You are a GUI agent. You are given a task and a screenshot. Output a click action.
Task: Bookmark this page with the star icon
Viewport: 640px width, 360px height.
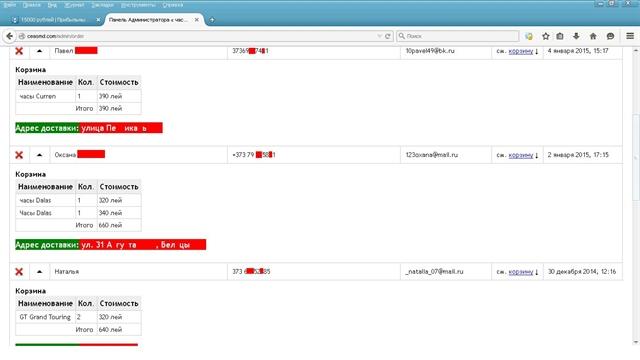coord(545,36)
